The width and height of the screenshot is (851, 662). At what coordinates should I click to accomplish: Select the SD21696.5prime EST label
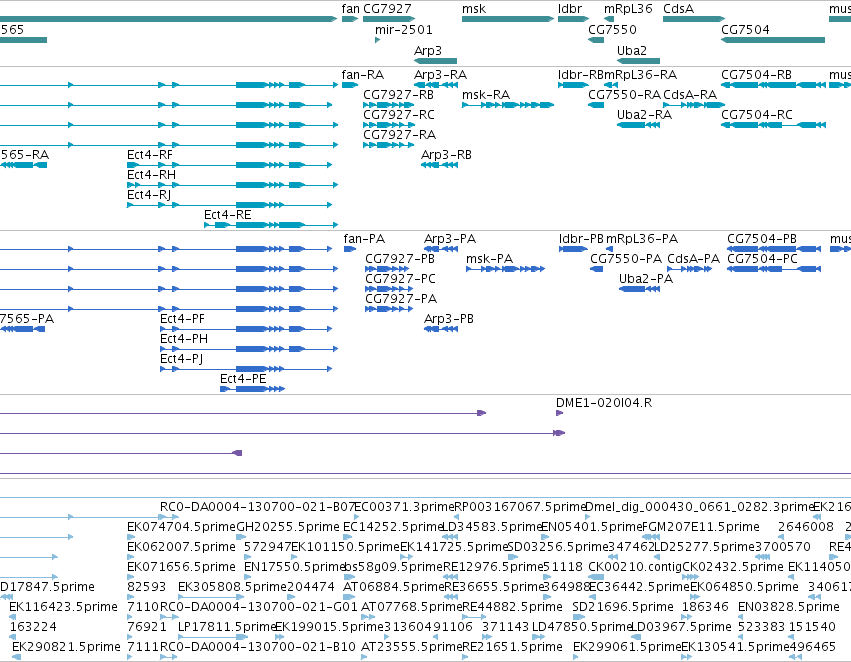[x=623, y=607]
